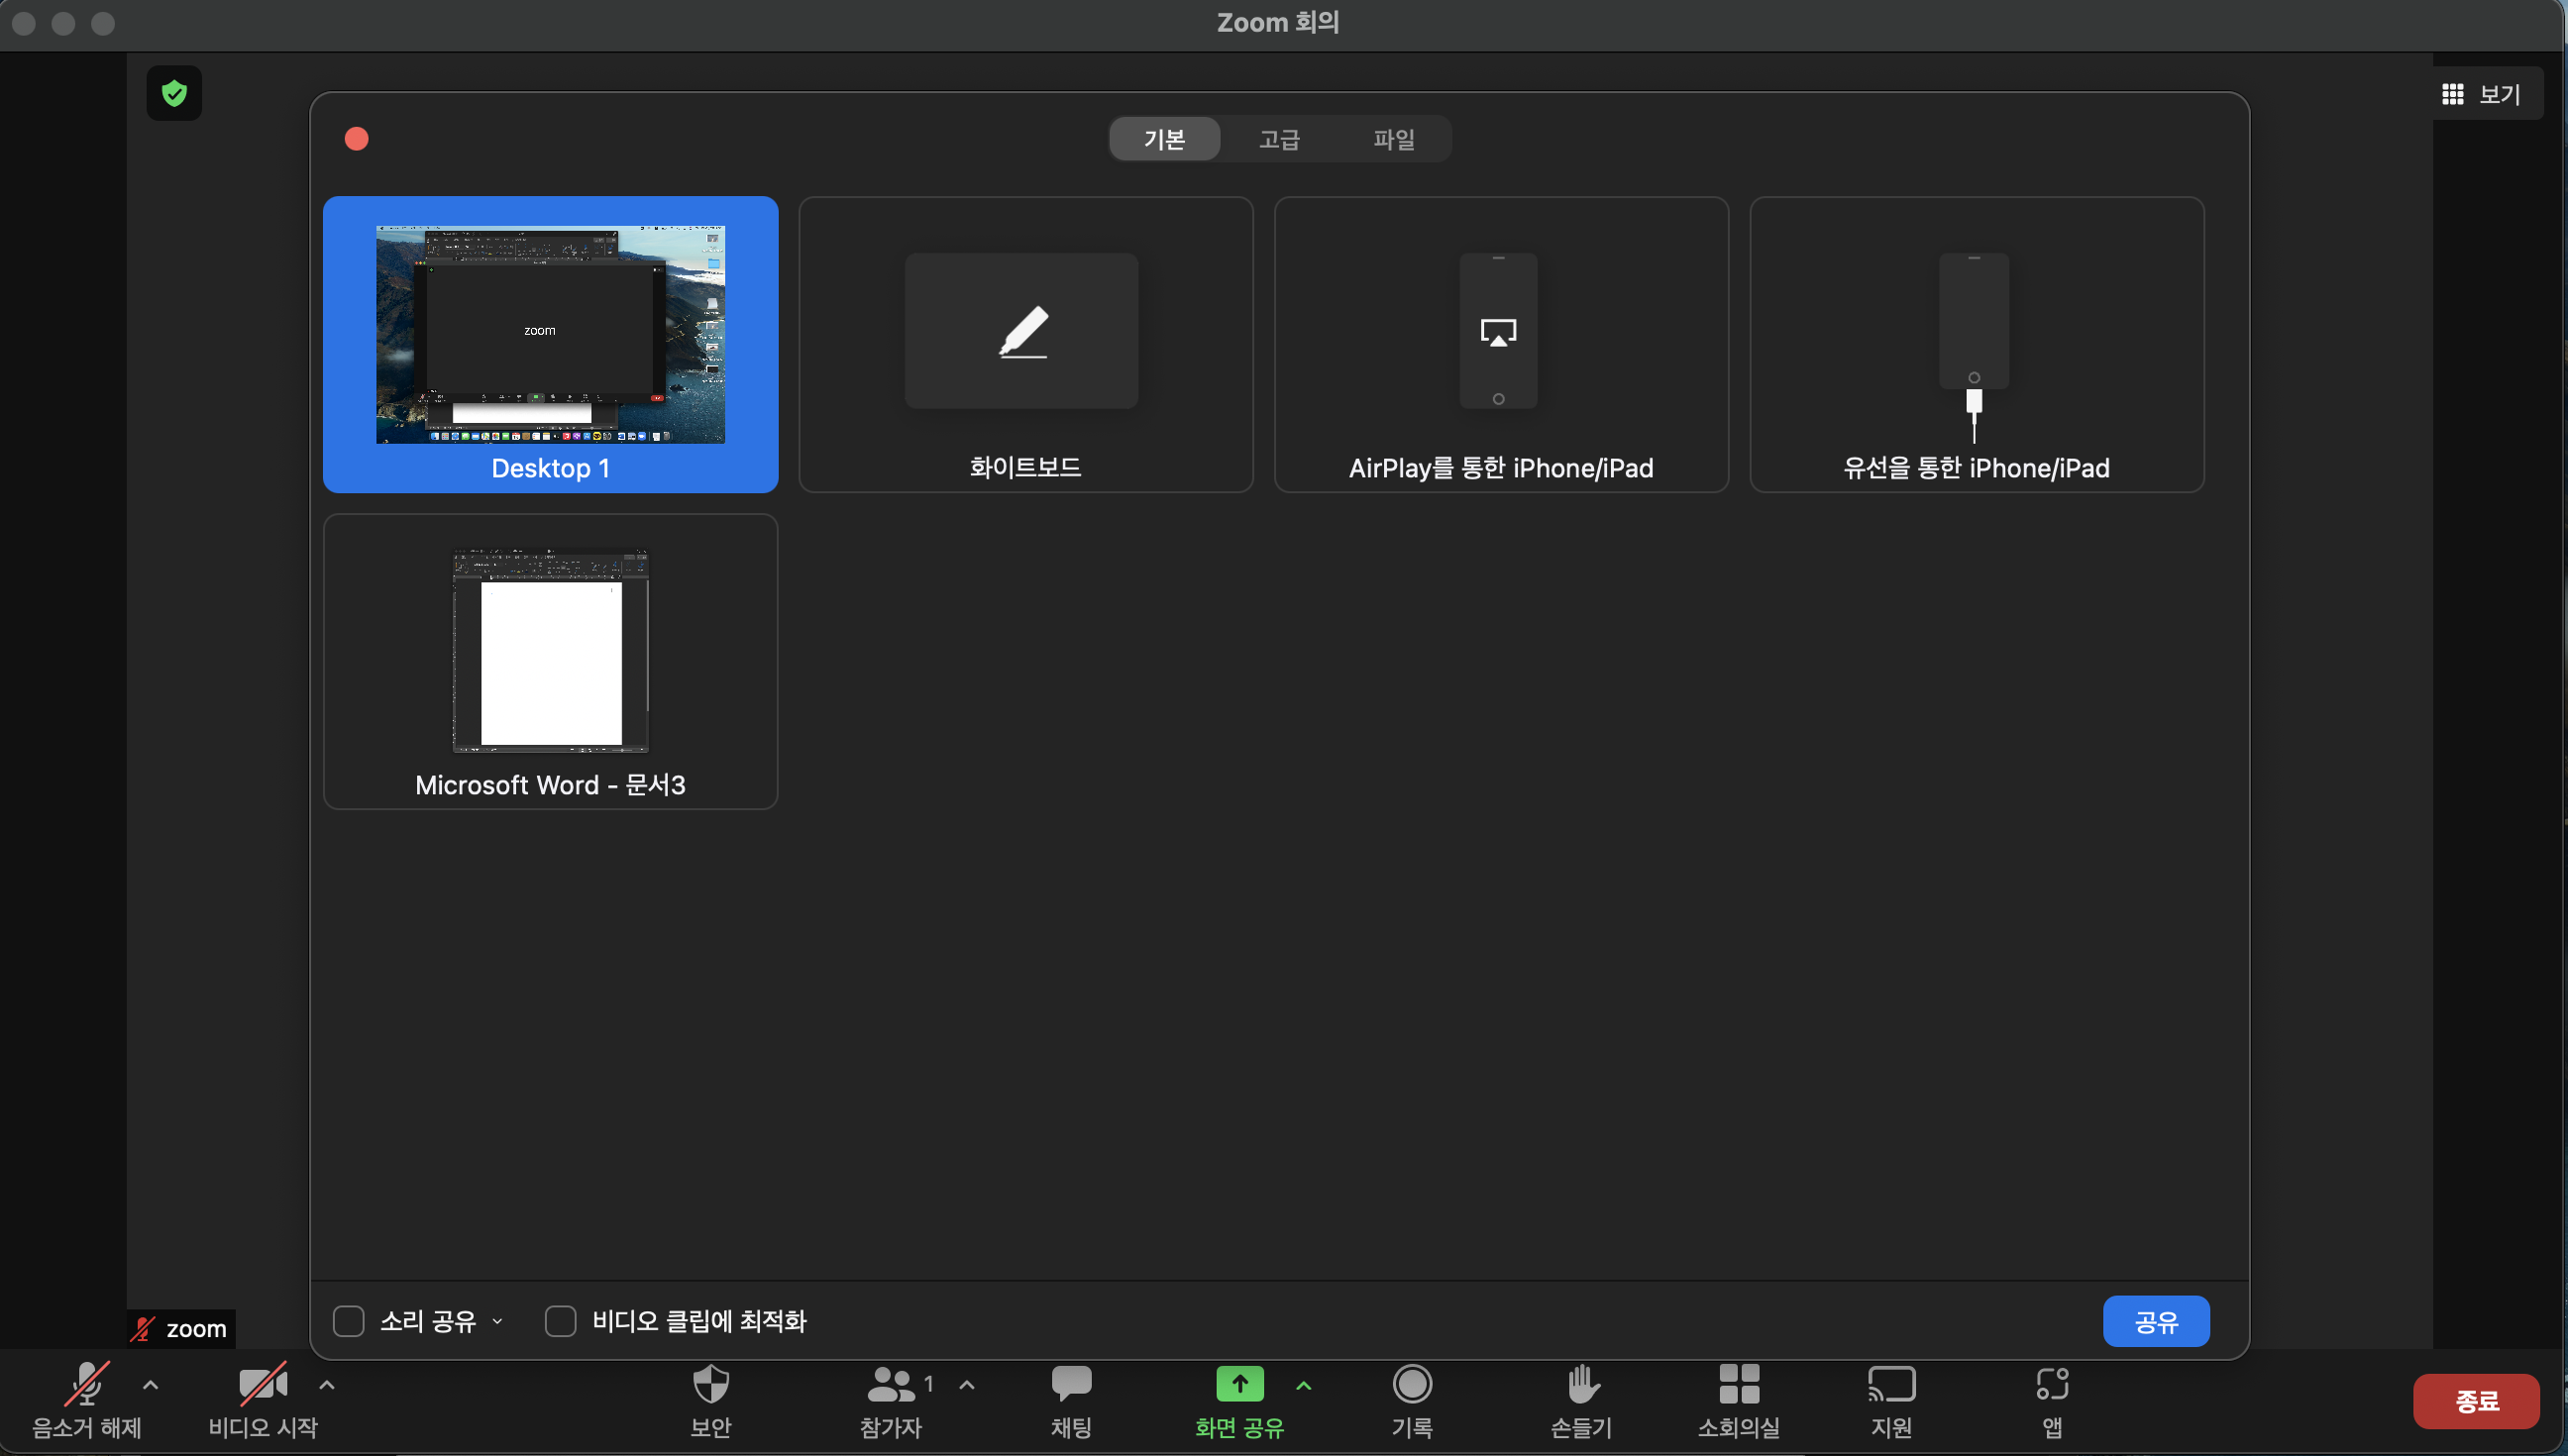The image size is (2568, 1456).
Task: Switch to the 파일 tab
Action: pyautogui.click(x=1393, y=139)
